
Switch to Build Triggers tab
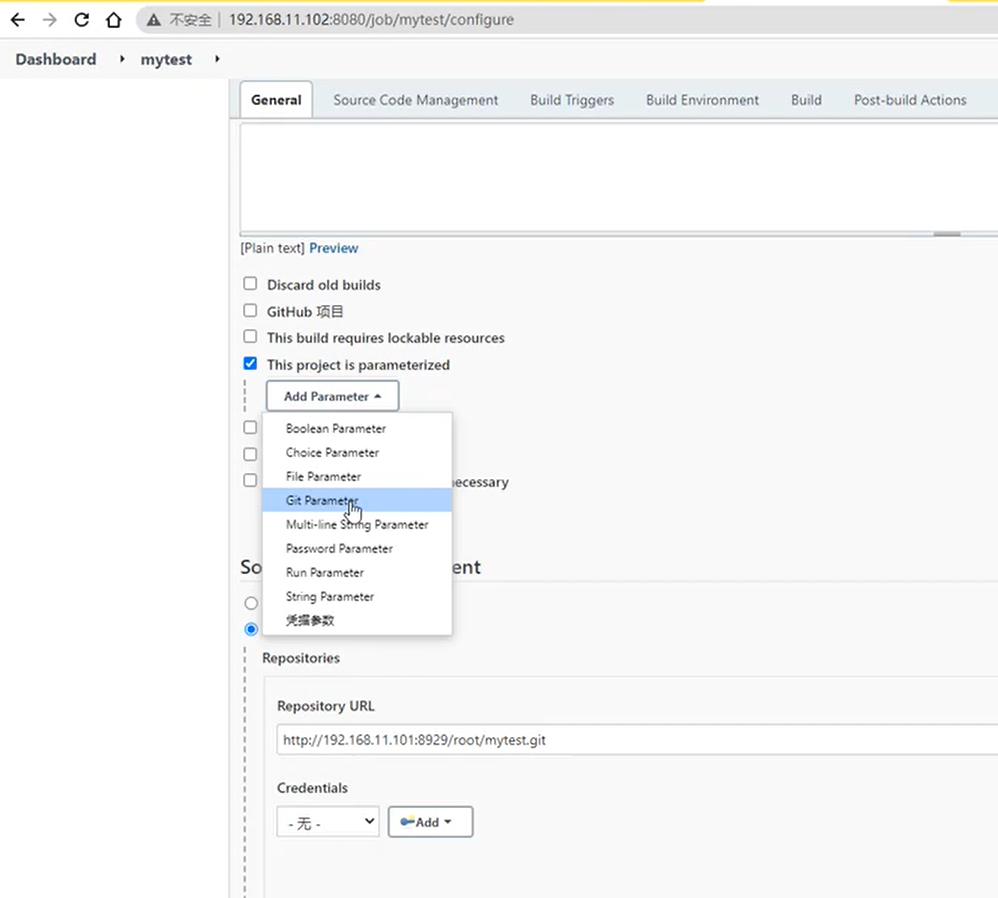(572, 100)
